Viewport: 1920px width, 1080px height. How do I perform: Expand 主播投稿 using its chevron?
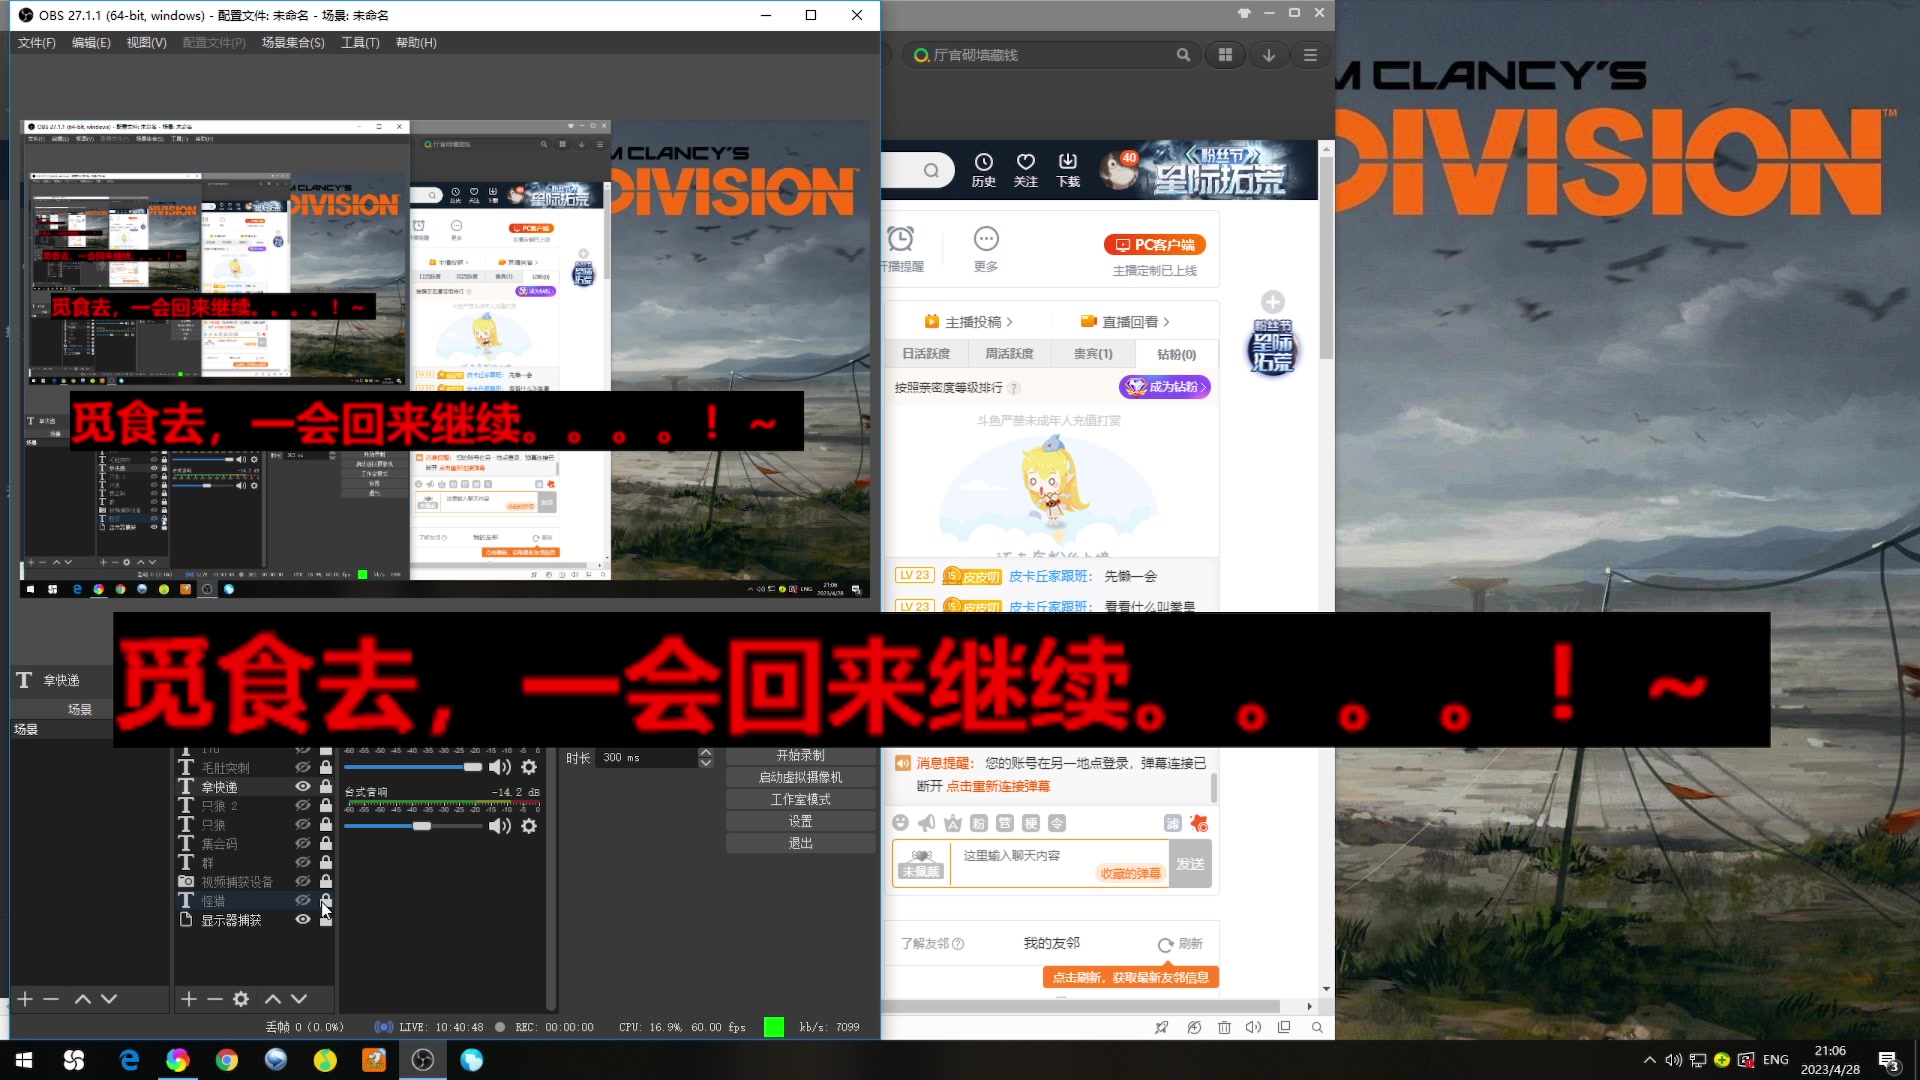click(x=1010, y=322)
